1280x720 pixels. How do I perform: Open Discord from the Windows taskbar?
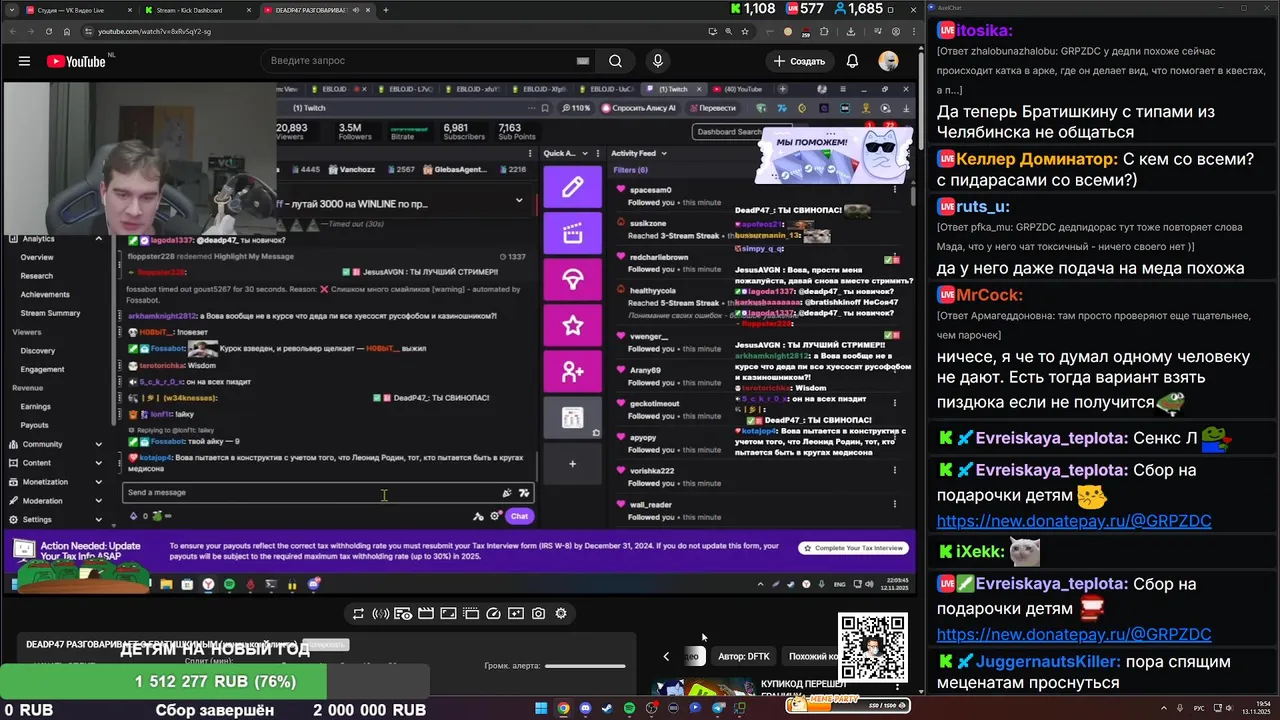tap(585, 708)
